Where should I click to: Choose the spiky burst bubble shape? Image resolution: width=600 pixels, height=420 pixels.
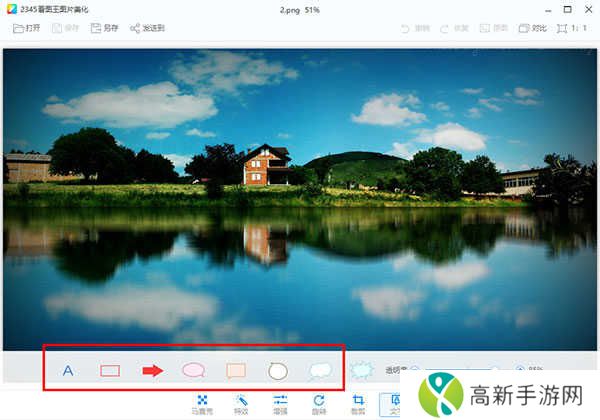361,371
